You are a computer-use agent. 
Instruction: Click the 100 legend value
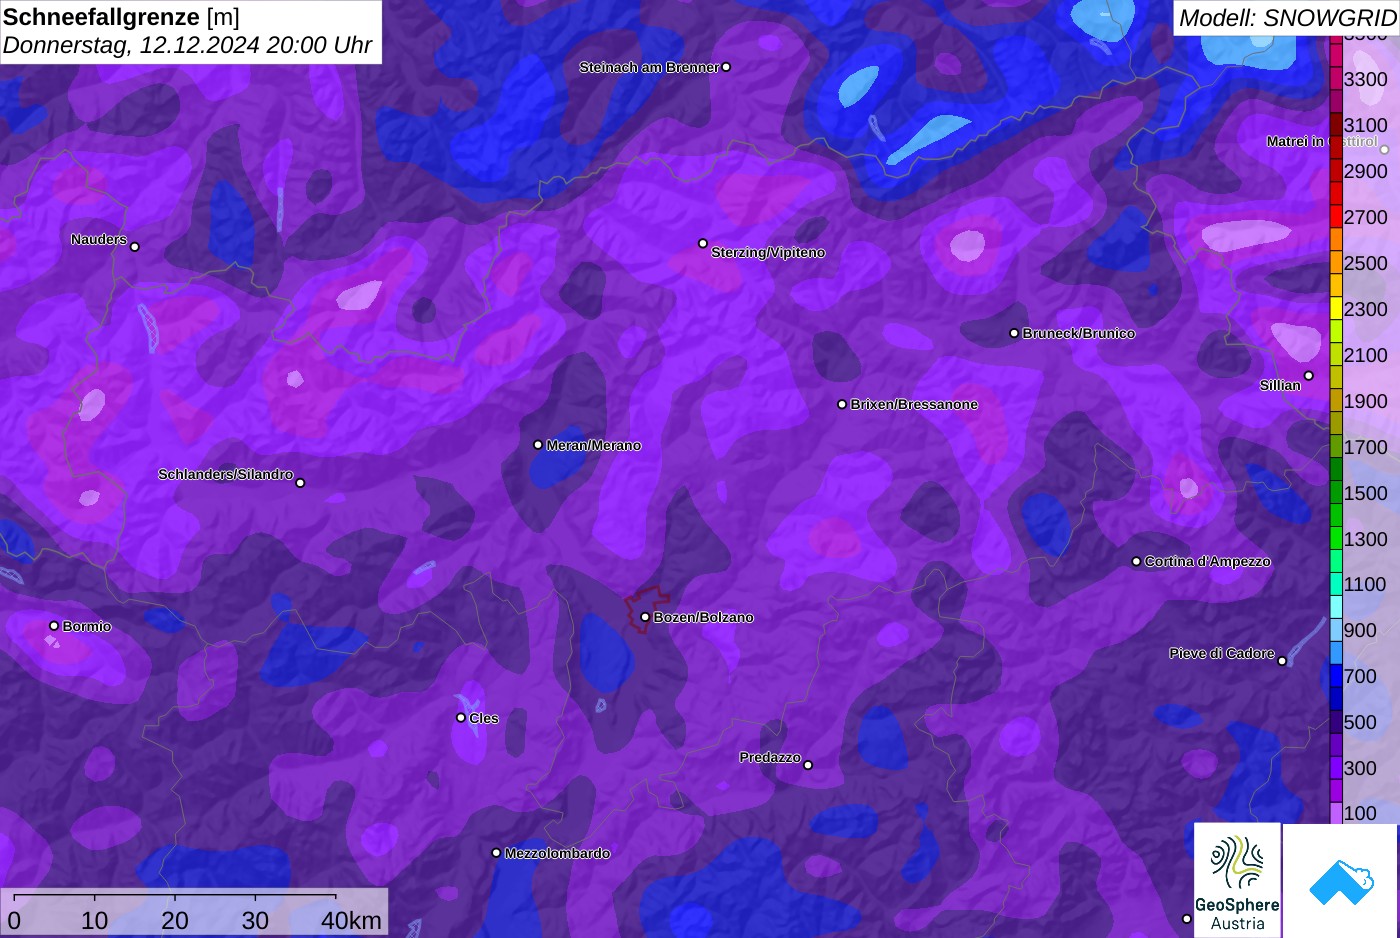pos(1360,813)
